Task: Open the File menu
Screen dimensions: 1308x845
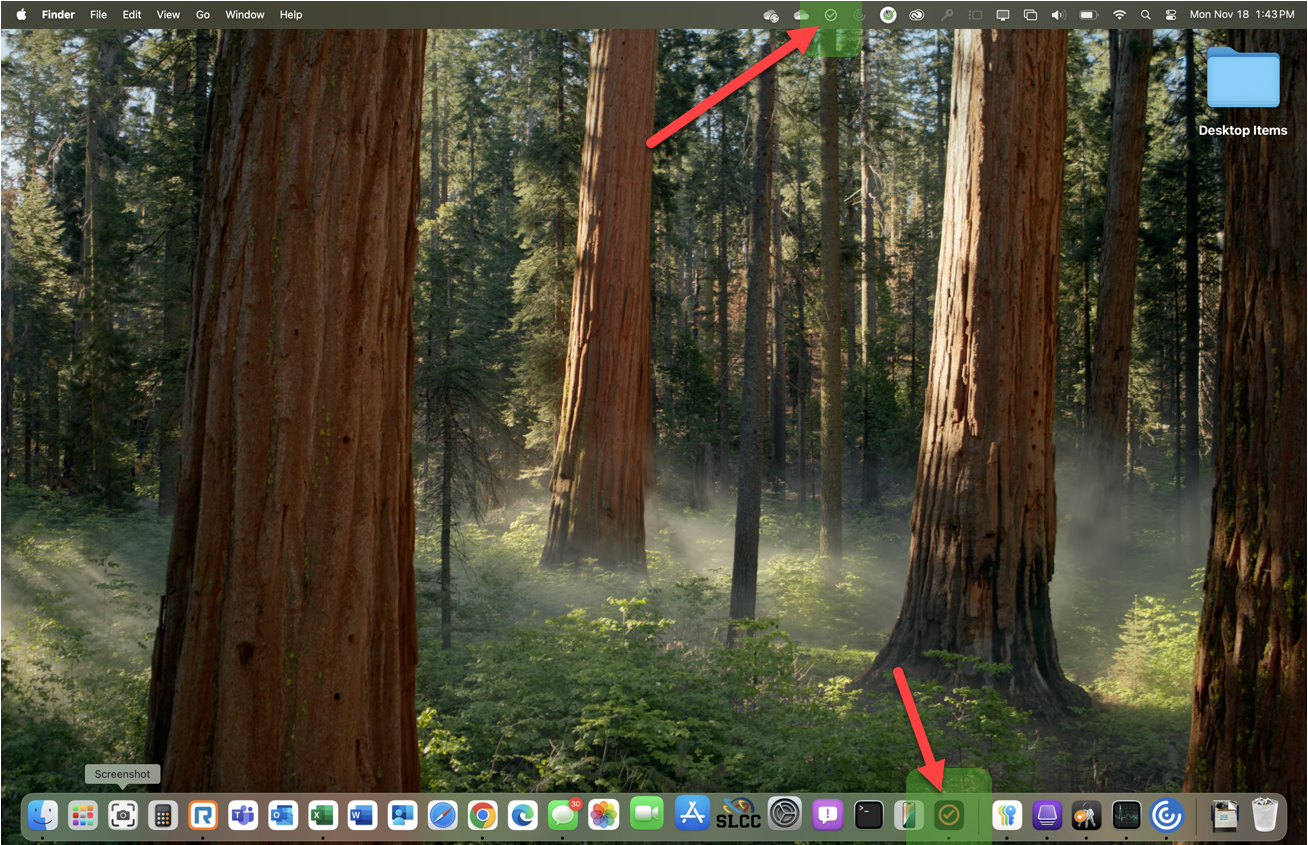Action: 98,15
